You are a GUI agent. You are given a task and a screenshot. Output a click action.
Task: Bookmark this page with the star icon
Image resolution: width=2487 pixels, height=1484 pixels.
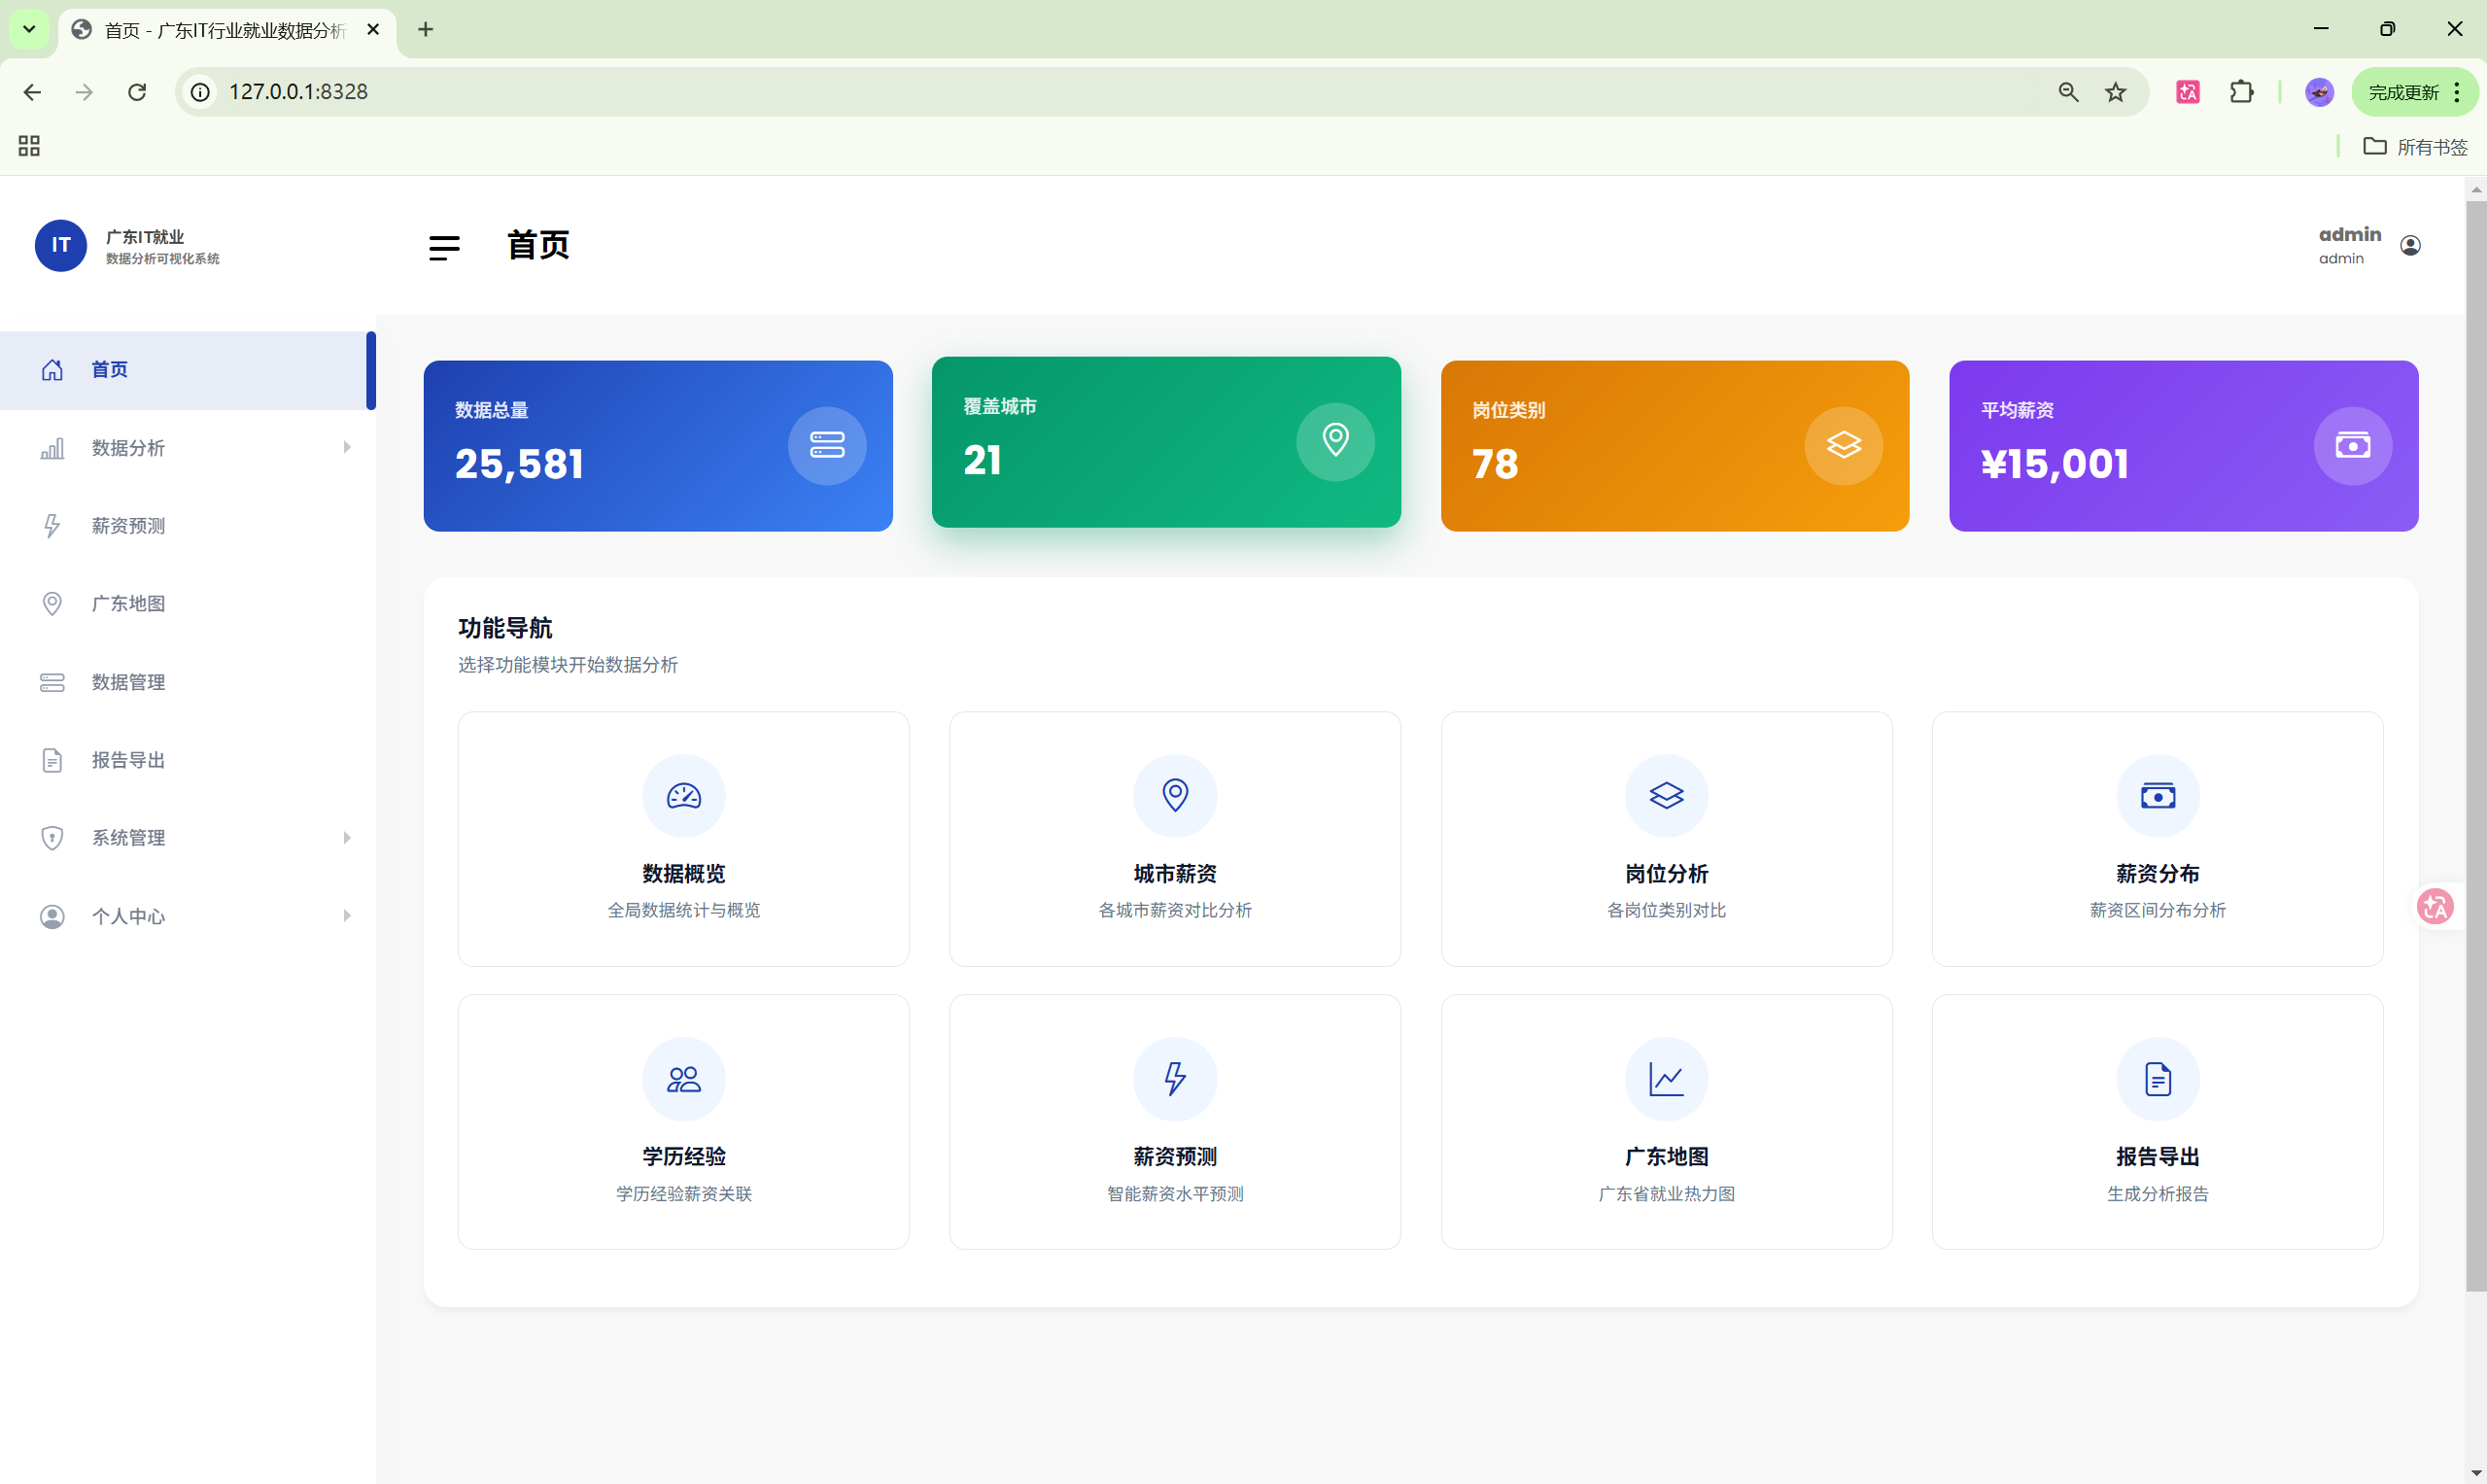pos(2115,92)
